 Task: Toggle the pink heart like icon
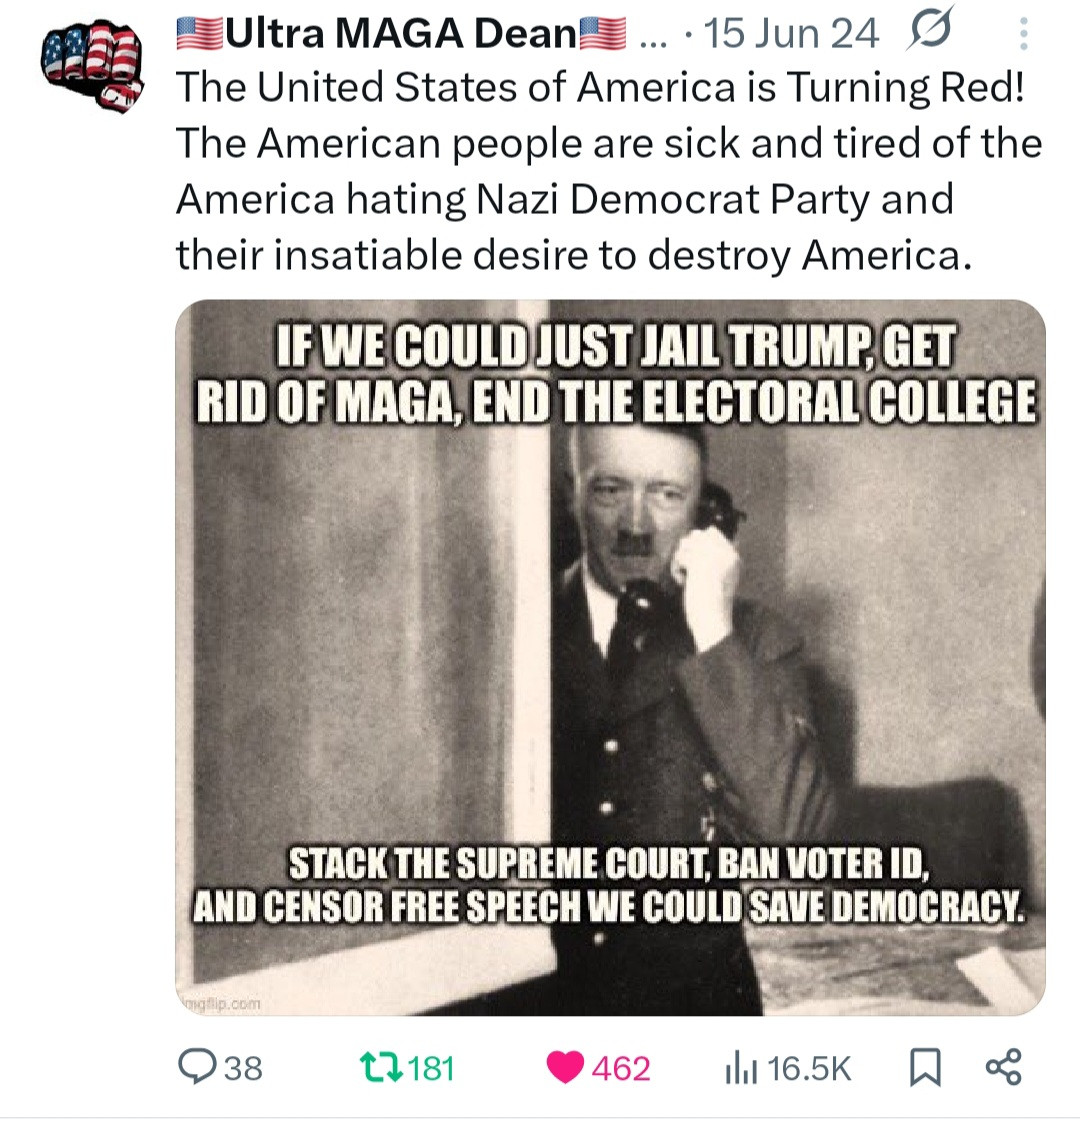(x=565, y=1067)
